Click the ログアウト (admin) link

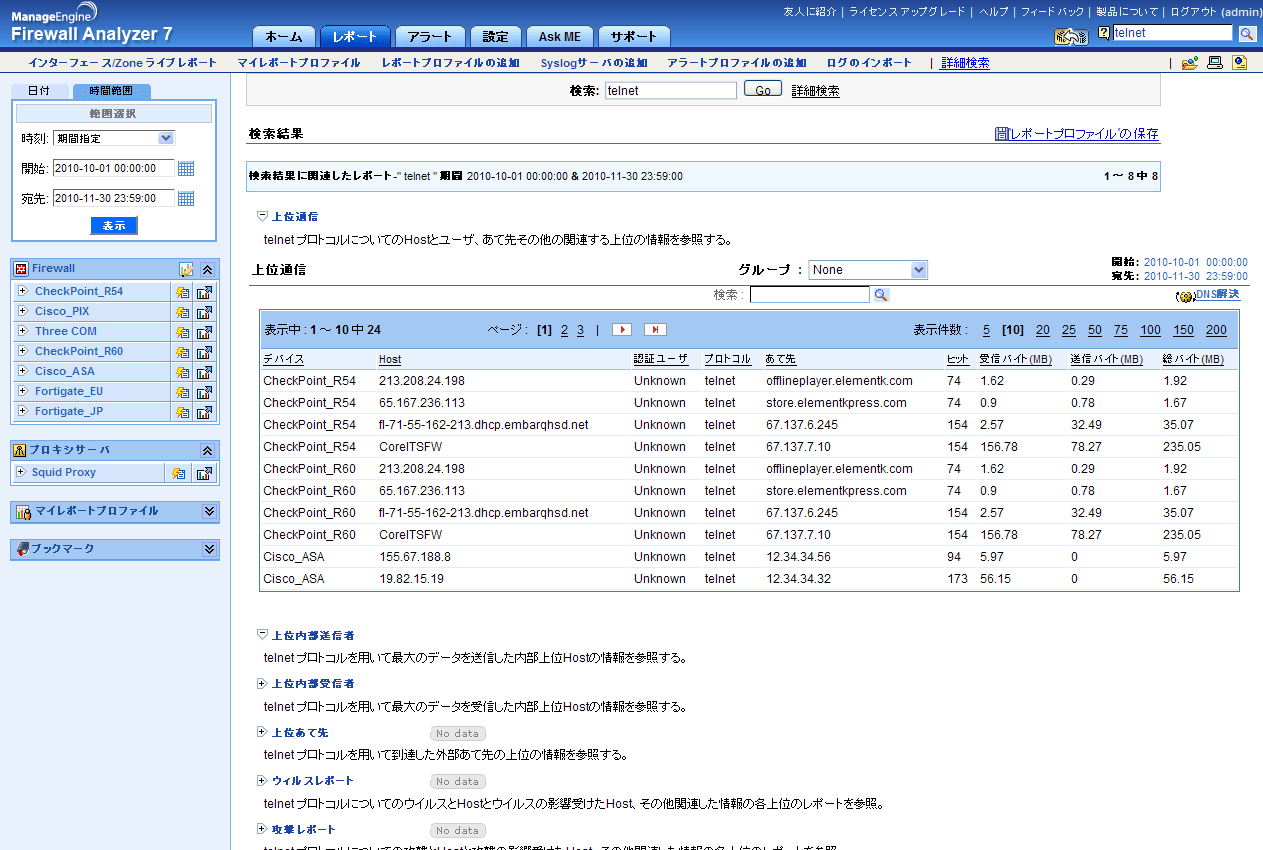click(x=1216, y=12)
